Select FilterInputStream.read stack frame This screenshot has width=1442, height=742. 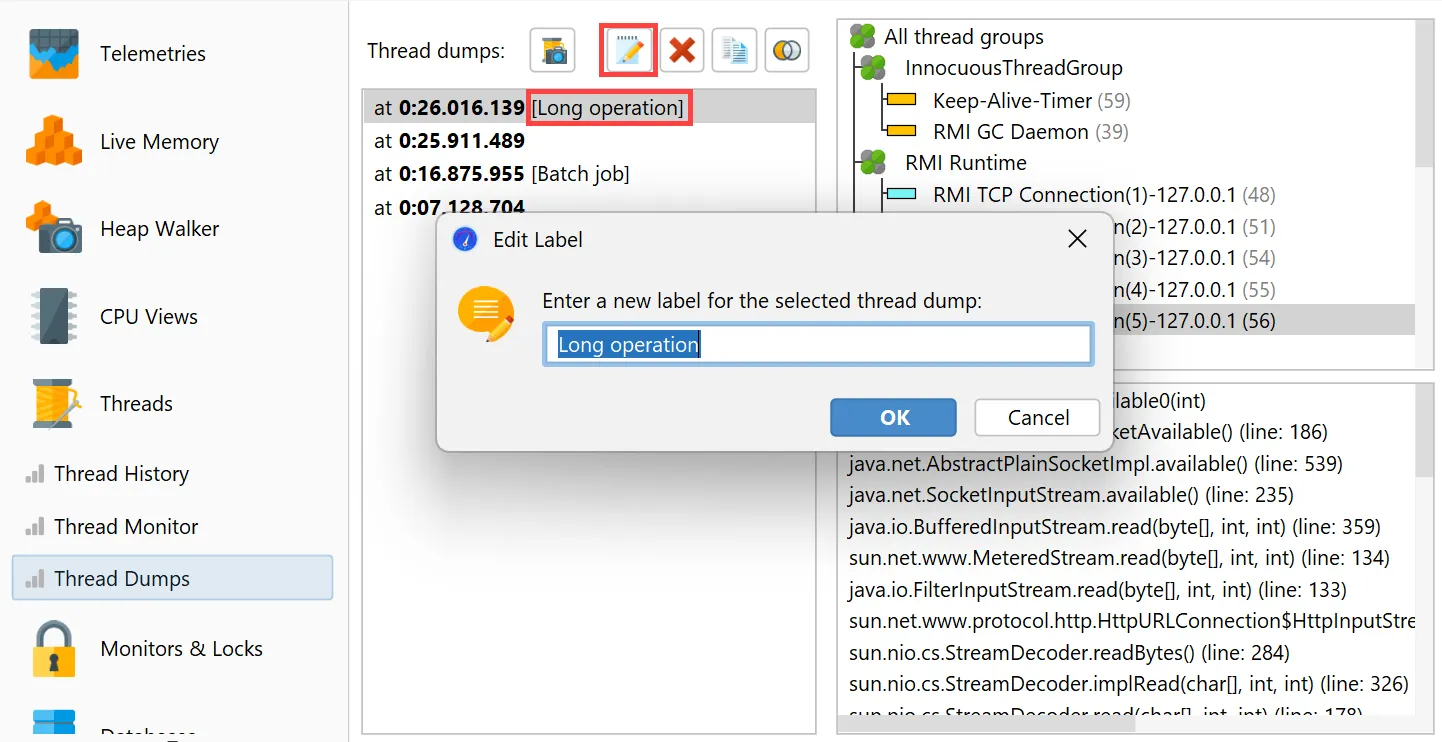(x=1097, y=590)
